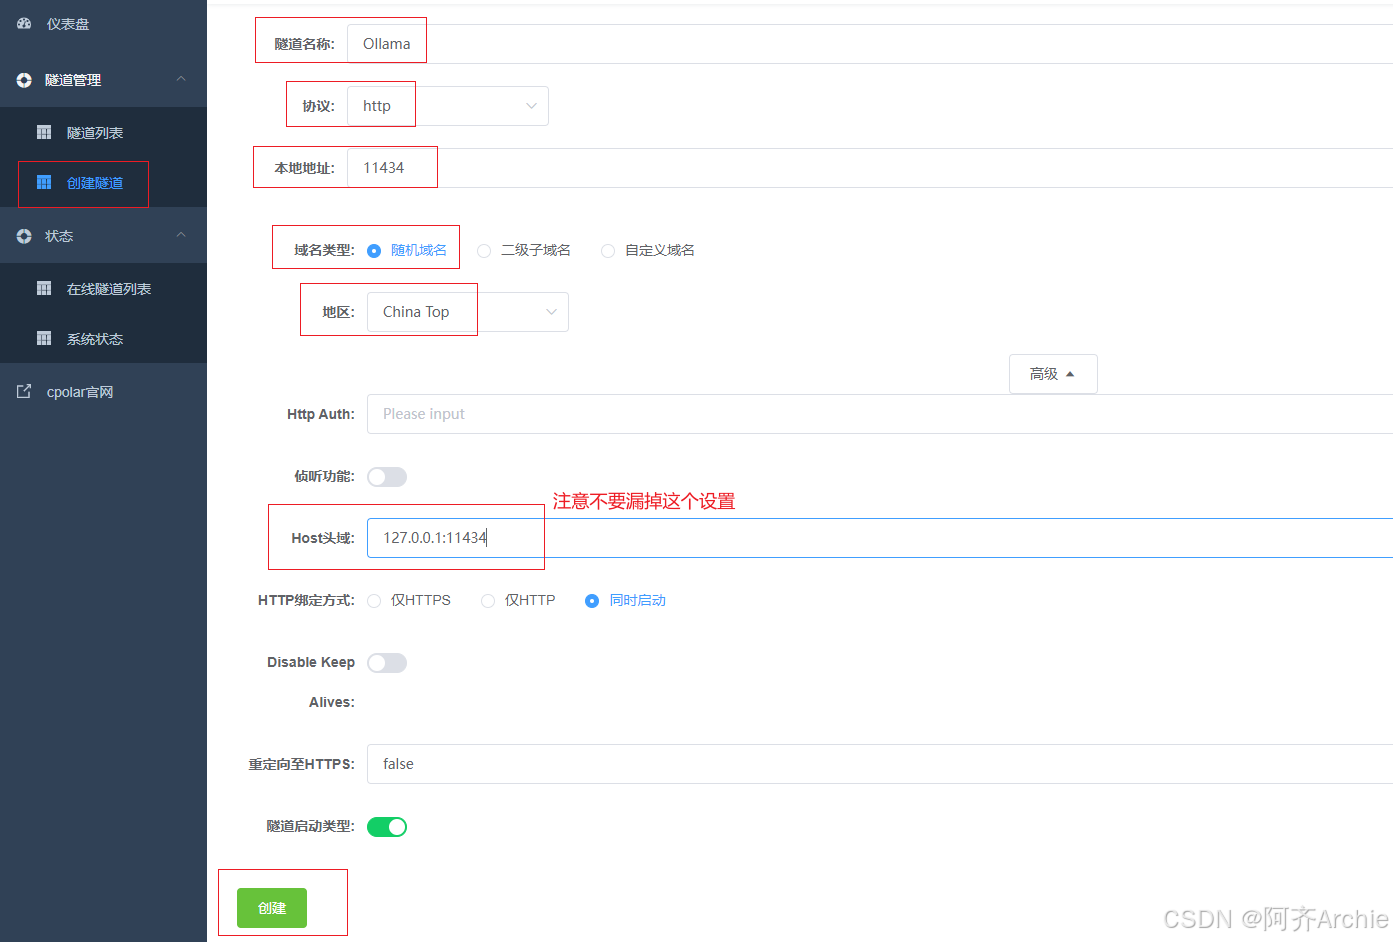
Task: Click the 本地地址 field with 11434
Action: tap(870, 168)
